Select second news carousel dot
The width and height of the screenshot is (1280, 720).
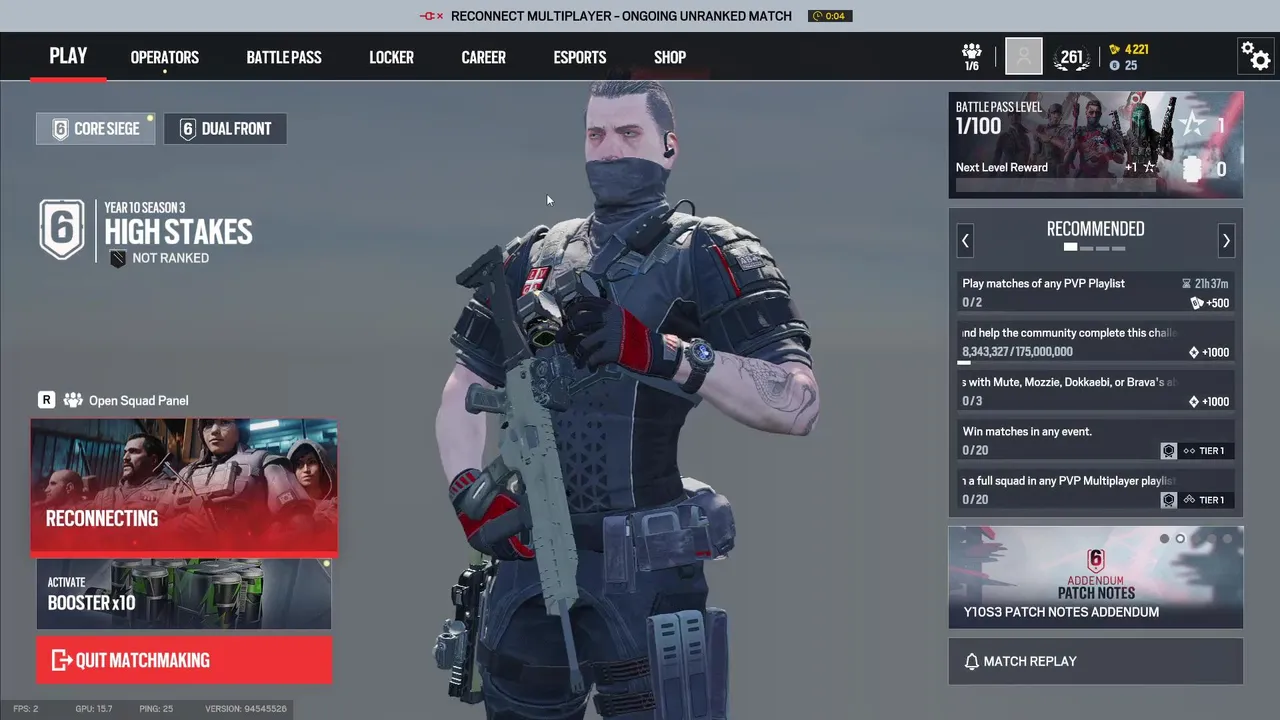(1180, 539)
